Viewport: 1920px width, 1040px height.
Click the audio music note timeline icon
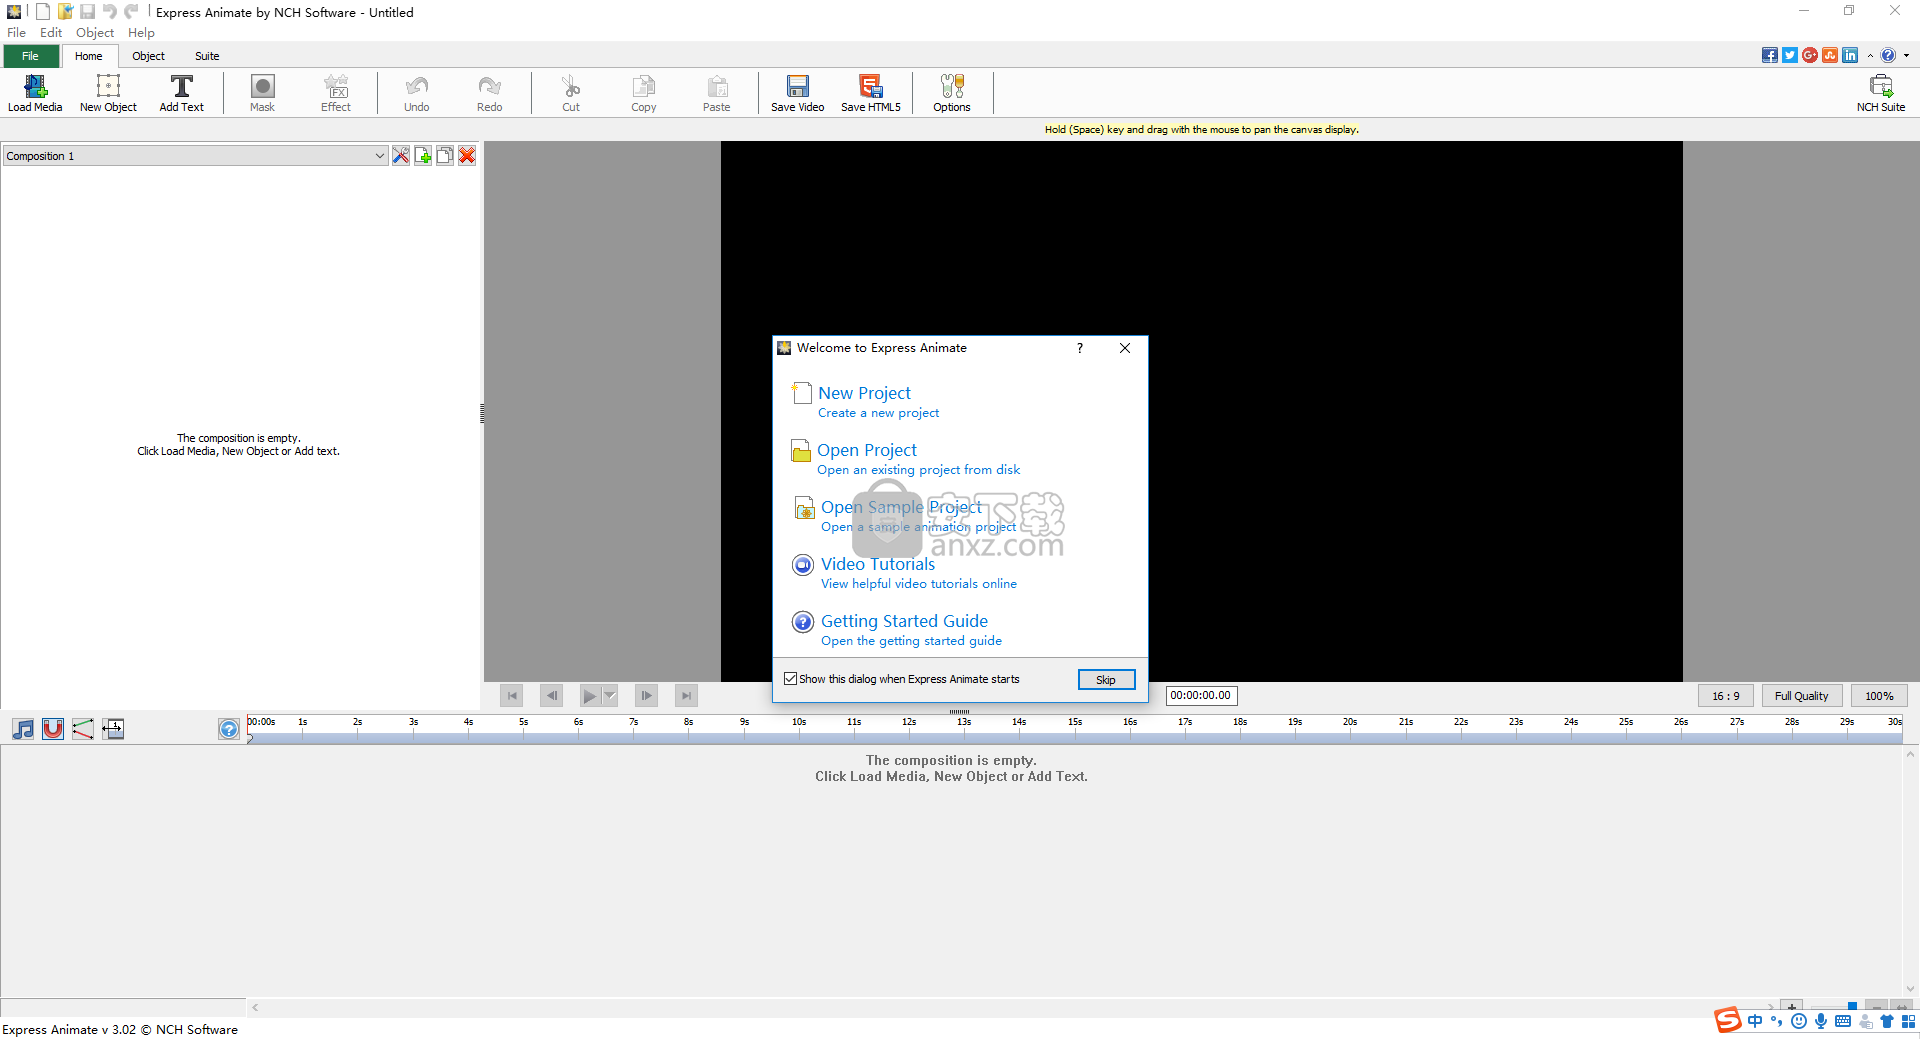pyautogui.click(x=23, y=729)
